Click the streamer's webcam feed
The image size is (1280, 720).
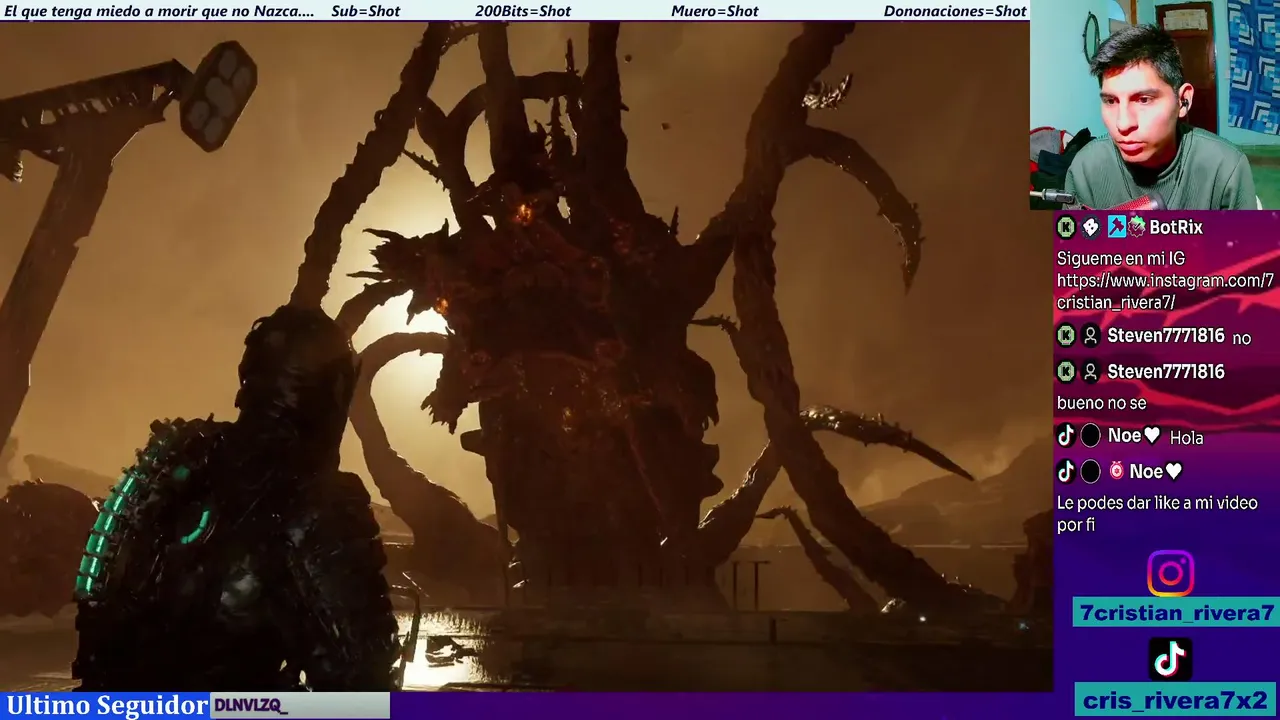click(x=1155, y=105)
